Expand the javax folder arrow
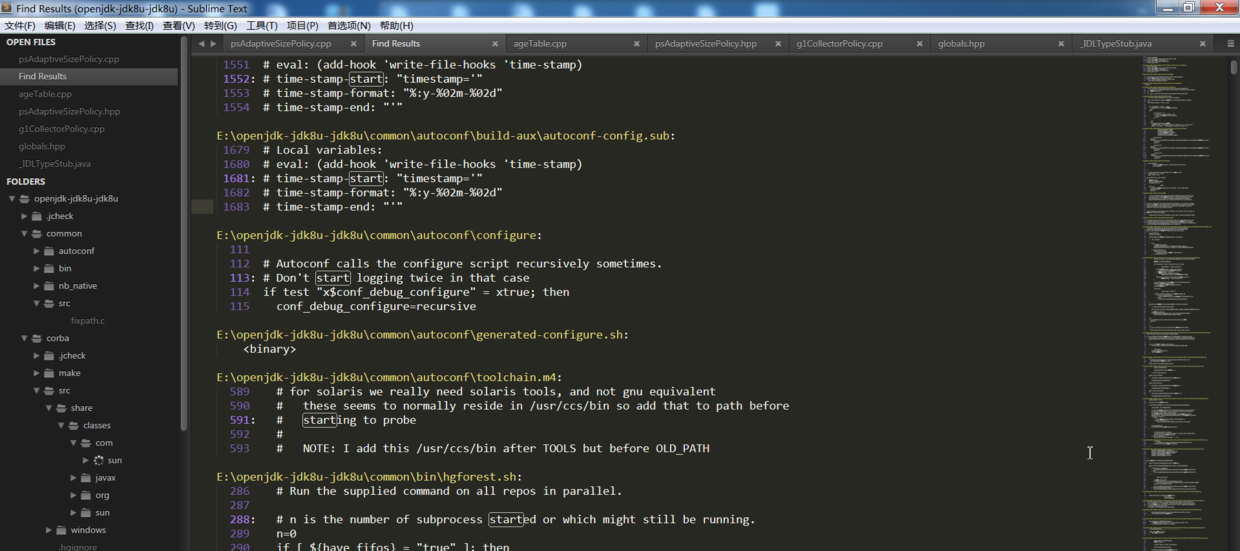This screenshot has height=551, width=1240. tap(72, 478)
